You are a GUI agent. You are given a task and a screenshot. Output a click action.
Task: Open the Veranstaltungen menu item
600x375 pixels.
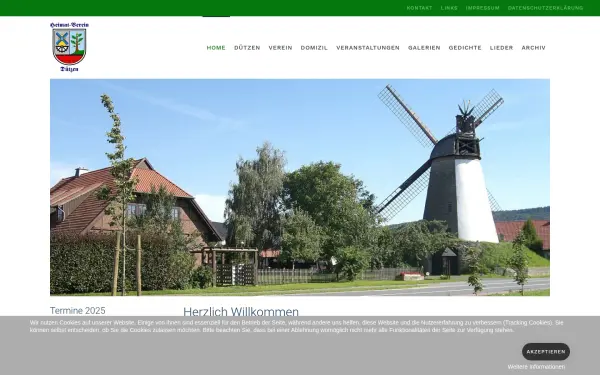(368, 48)
